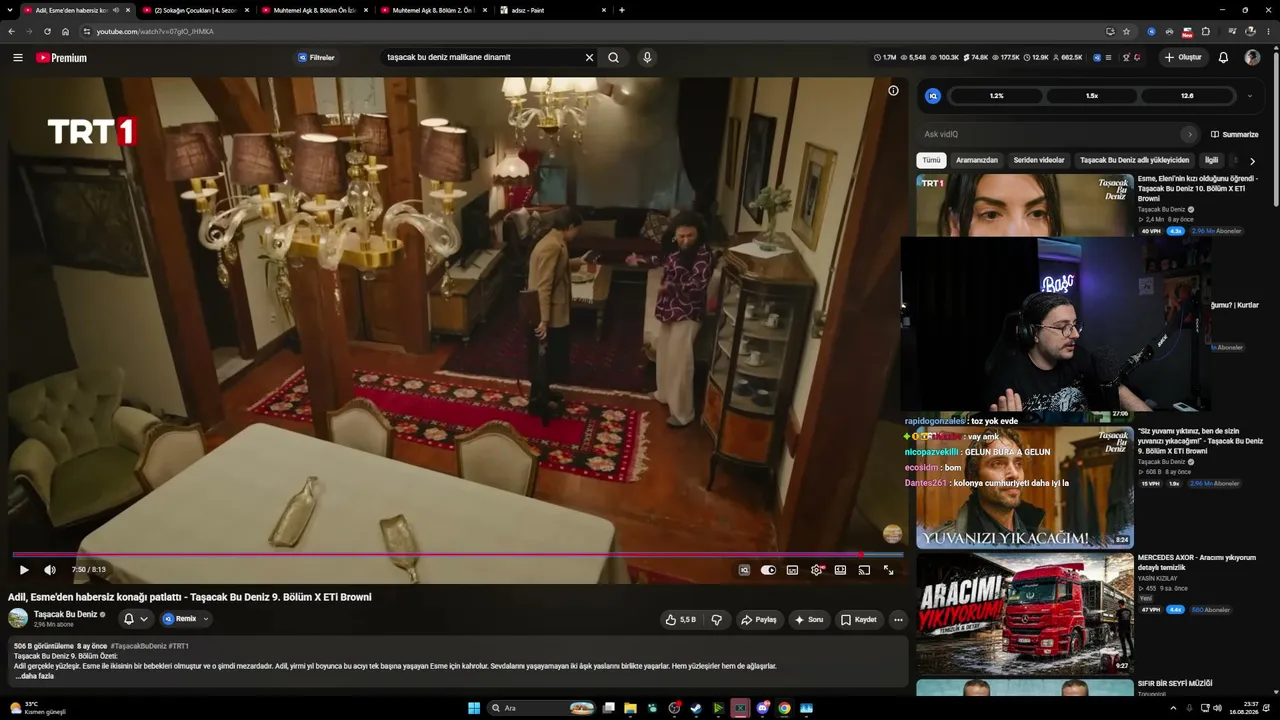Open 'Yuvanızı Yıkacağım' video thumbnail
This screenshot has height=720, width=1280.
point(1025,488)
